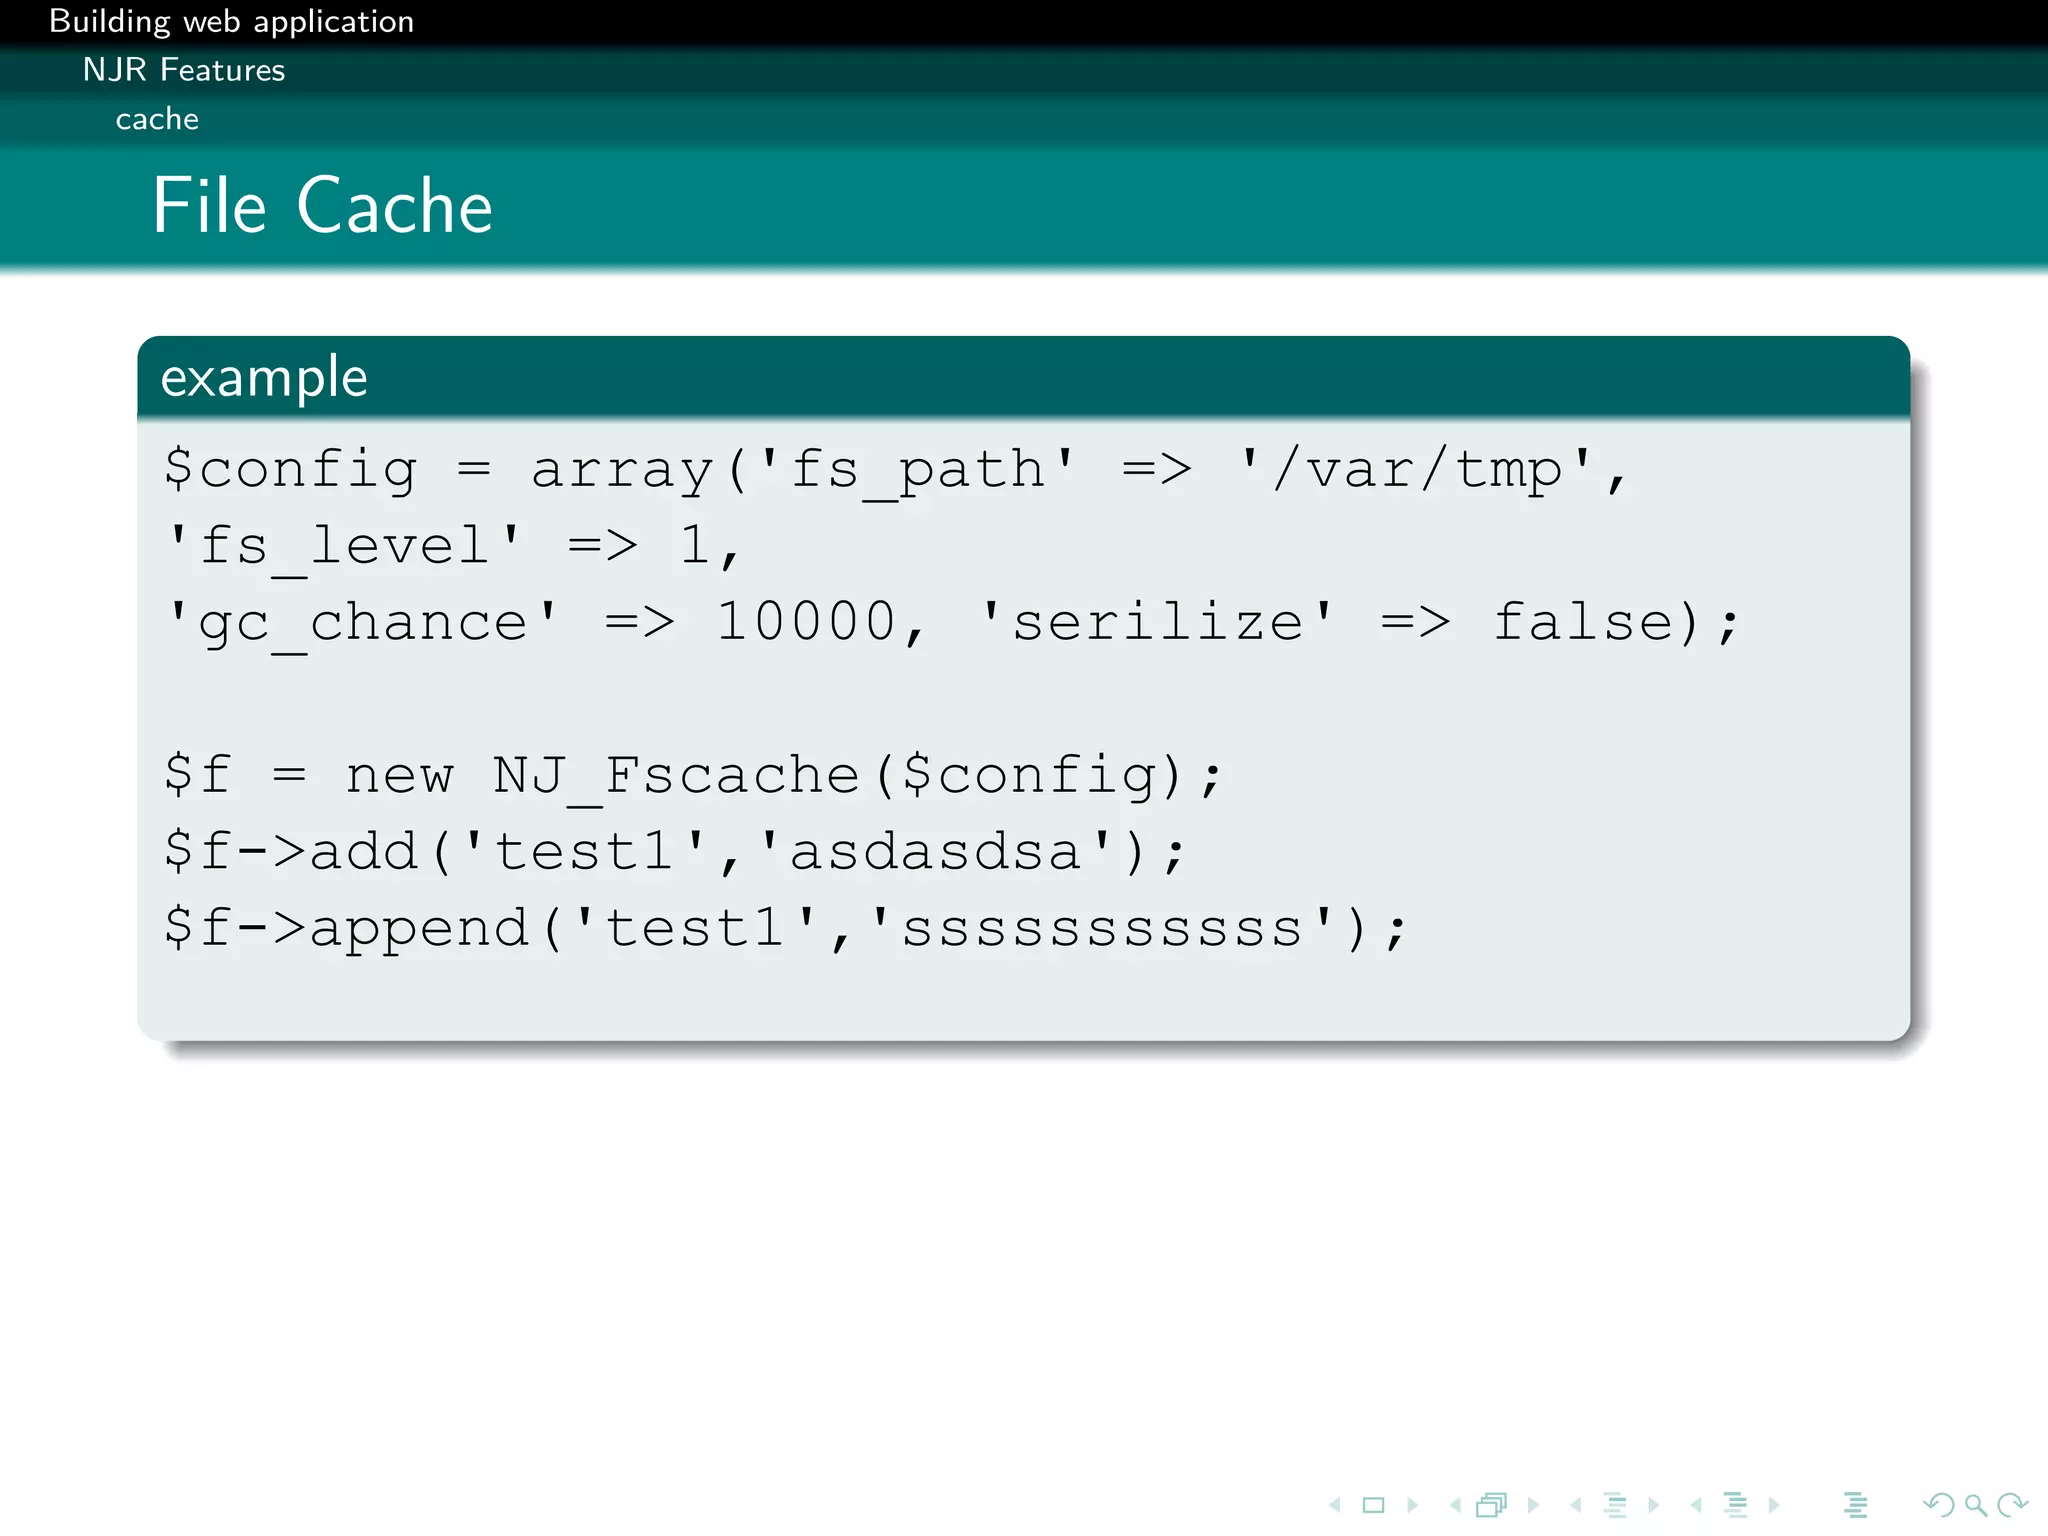Click the stacked frames icon
The width and height of the screenshot is (2048, 1536).
1492,1505
